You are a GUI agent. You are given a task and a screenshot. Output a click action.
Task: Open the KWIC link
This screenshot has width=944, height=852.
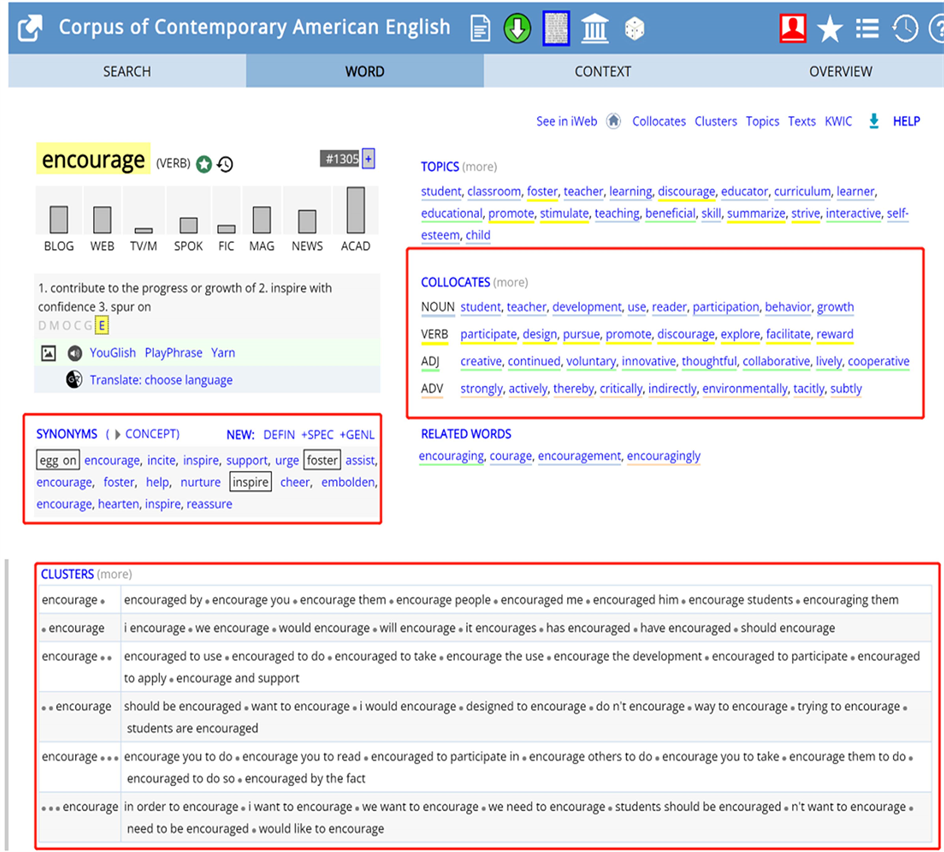click(x=838, y=121)
